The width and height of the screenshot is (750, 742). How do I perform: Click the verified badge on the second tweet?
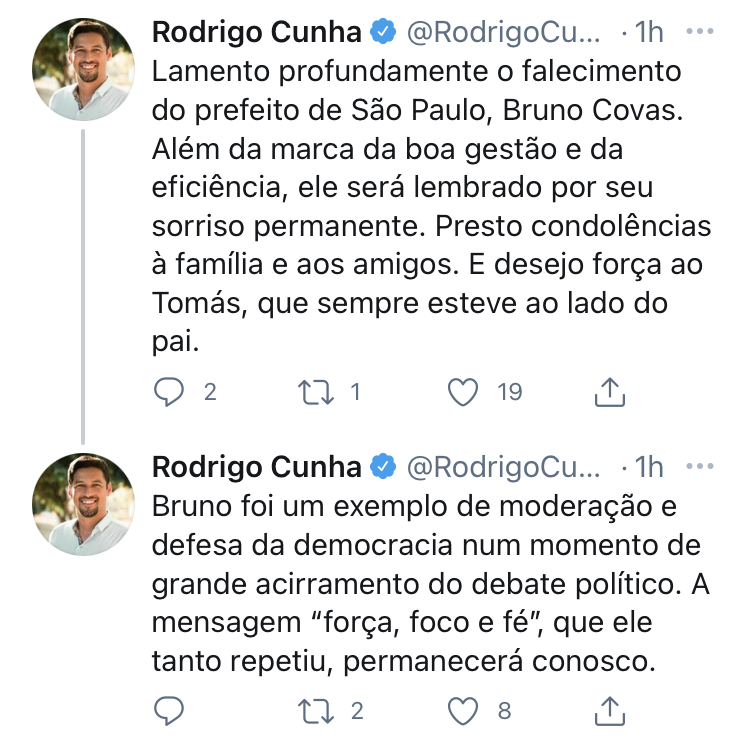pyautogui.click(x=383, y=467)
